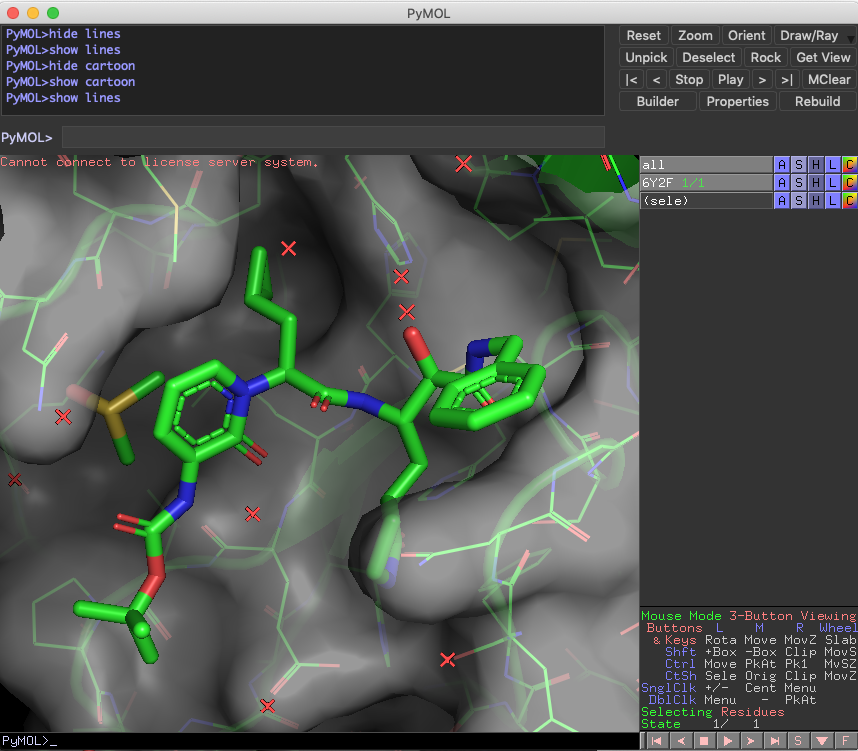Open the Color menu for 6Y2F

coord(849,182)
